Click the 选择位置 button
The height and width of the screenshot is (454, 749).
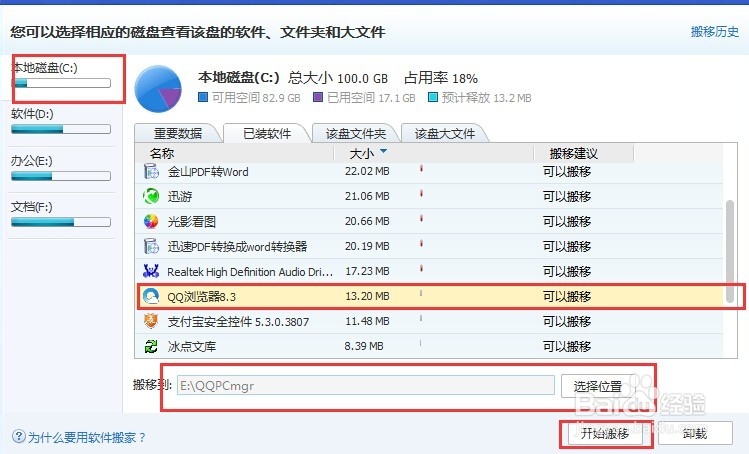coord(597,386)
